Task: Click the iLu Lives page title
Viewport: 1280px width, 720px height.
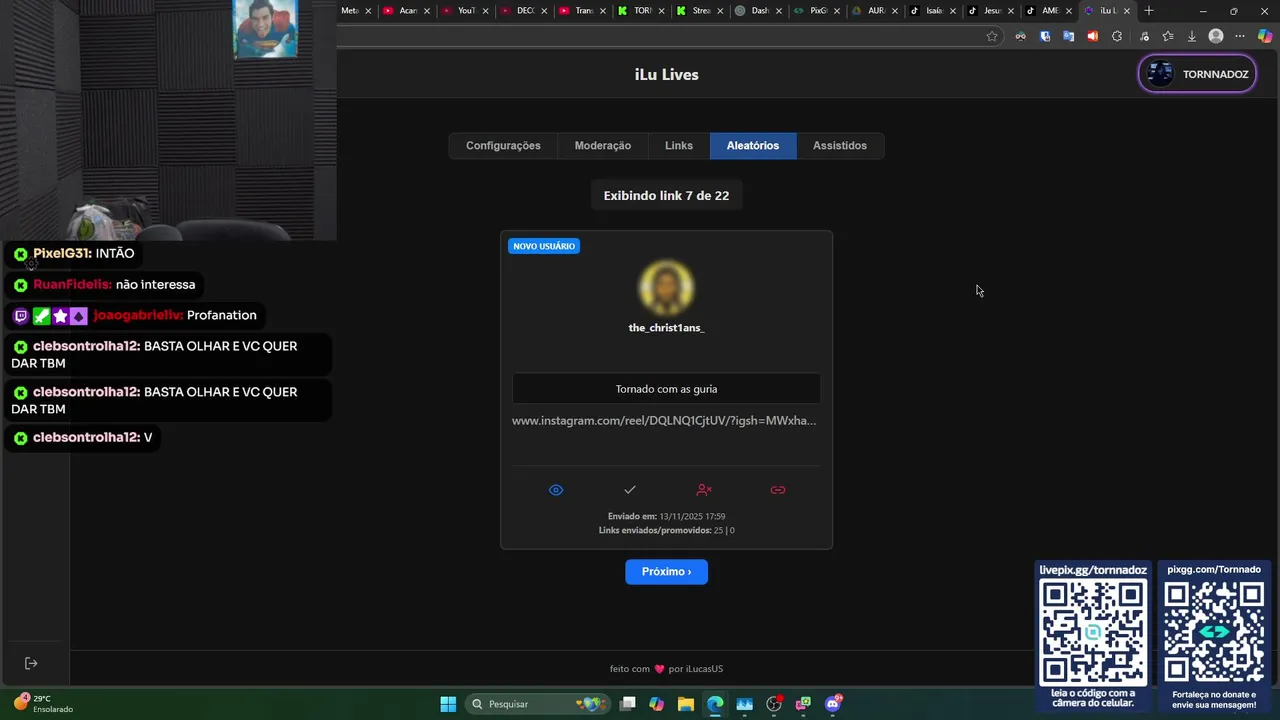Action: 666,75
